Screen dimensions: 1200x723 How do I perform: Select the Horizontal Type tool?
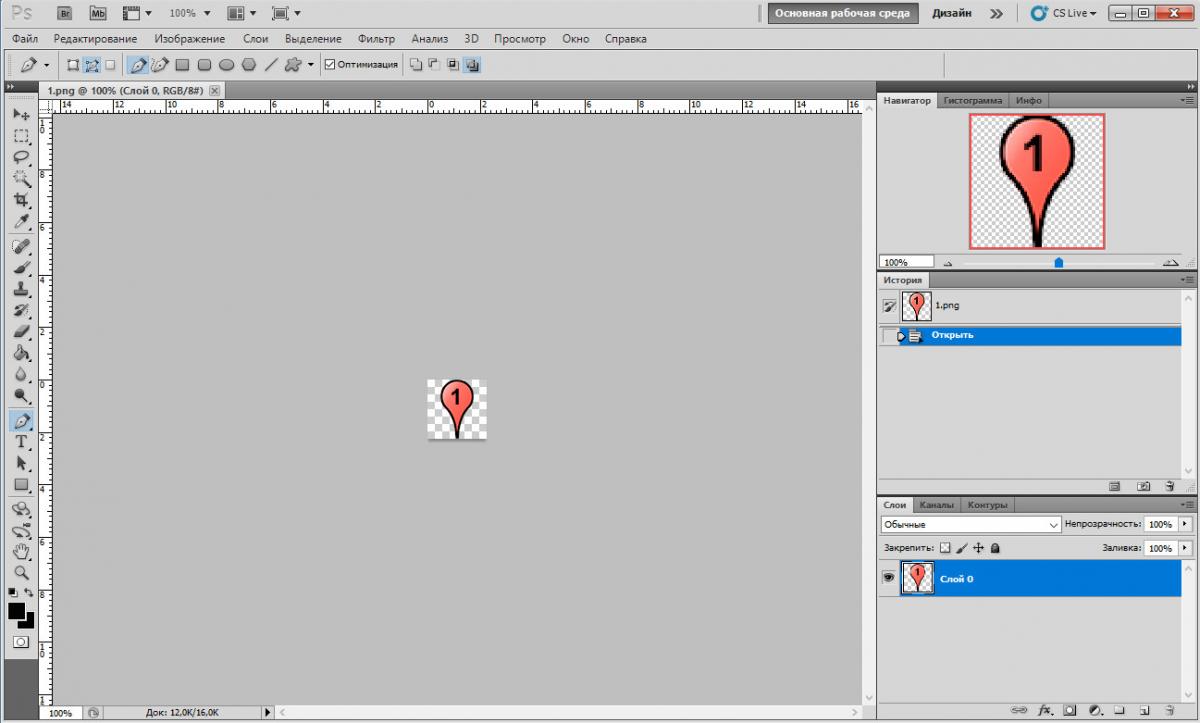20,442
